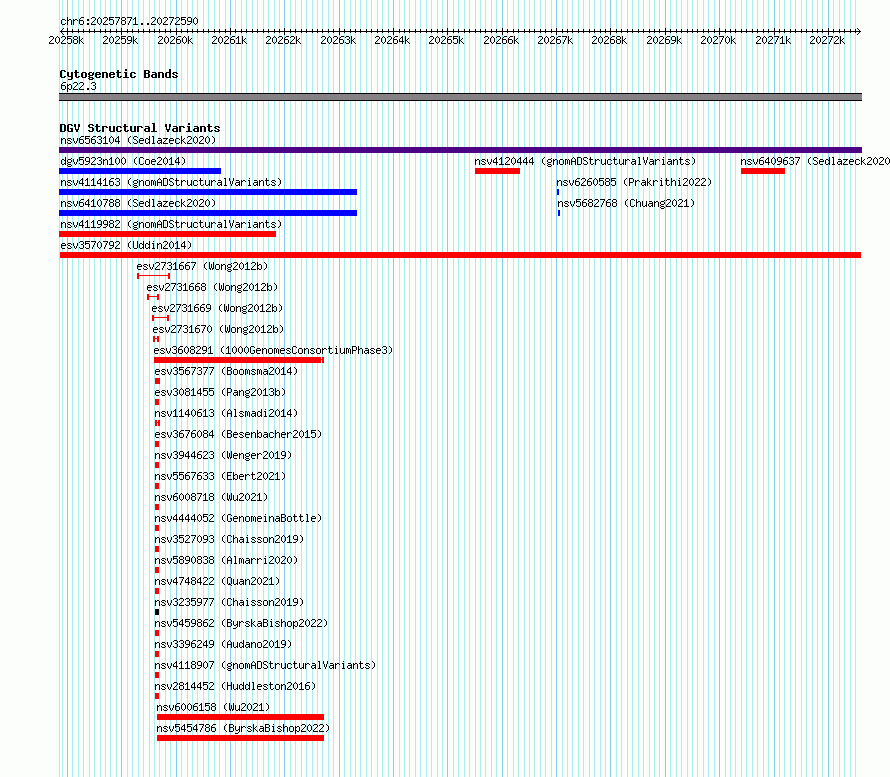
Task: Select nsv1140613 (Alsmadi2014) variant
Action: click(226, 413)
